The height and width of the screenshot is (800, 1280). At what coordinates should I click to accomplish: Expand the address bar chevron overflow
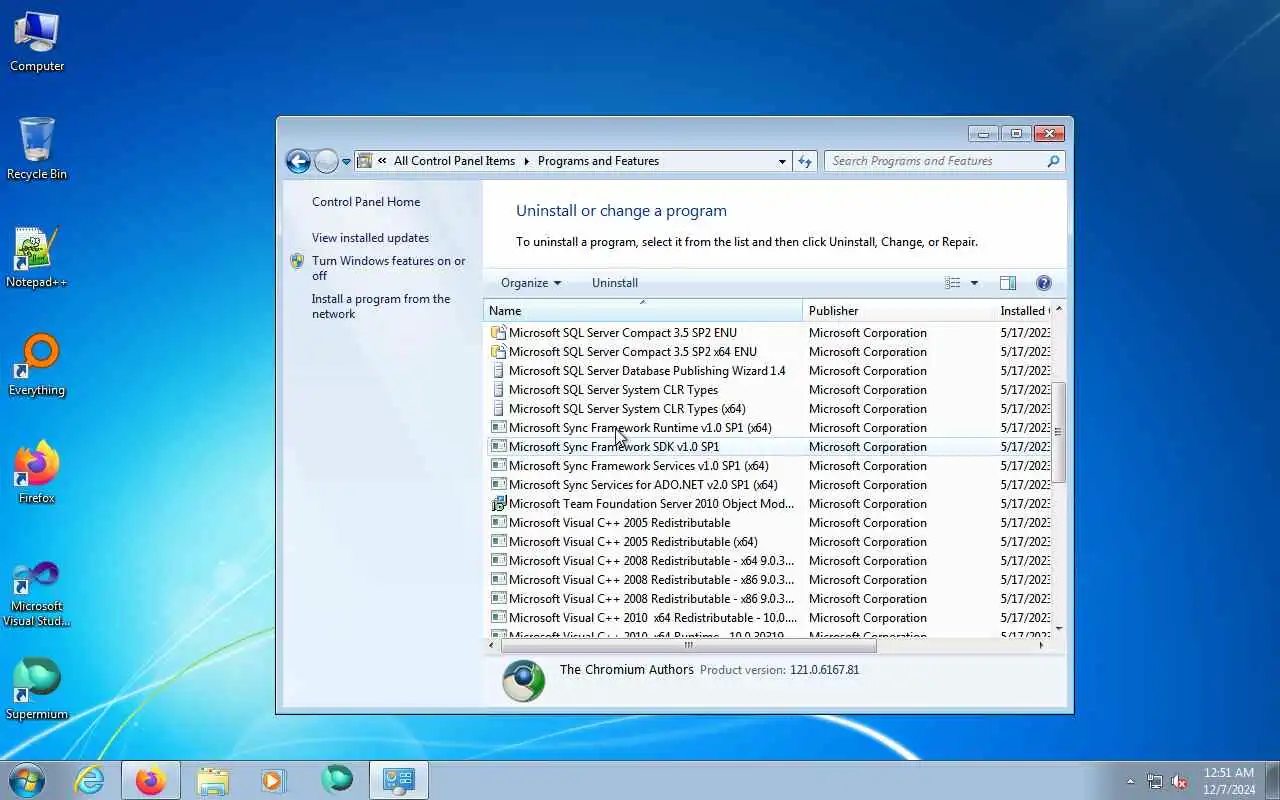point(382,161)
